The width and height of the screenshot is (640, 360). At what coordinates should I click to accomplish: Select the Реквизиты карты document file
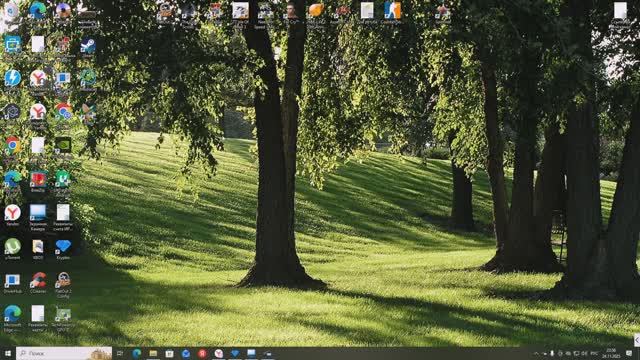[38, 317]
